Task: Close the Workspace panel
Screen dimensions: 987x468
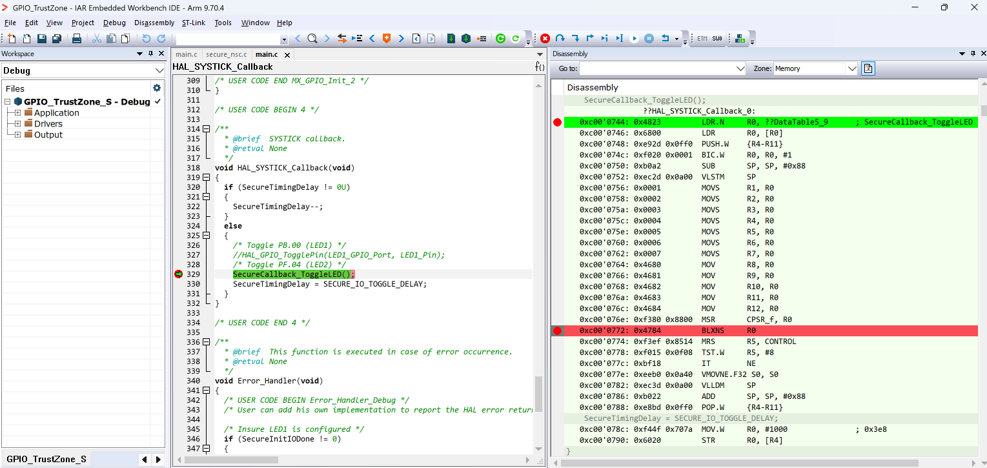Action: pos(161,54)
